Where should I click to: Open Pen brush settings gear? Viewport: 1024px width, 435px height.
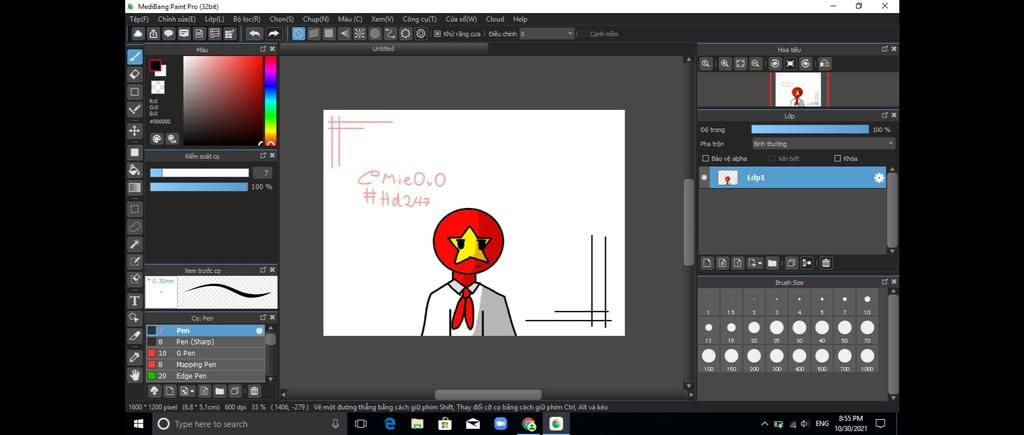(x=259, y=330)
